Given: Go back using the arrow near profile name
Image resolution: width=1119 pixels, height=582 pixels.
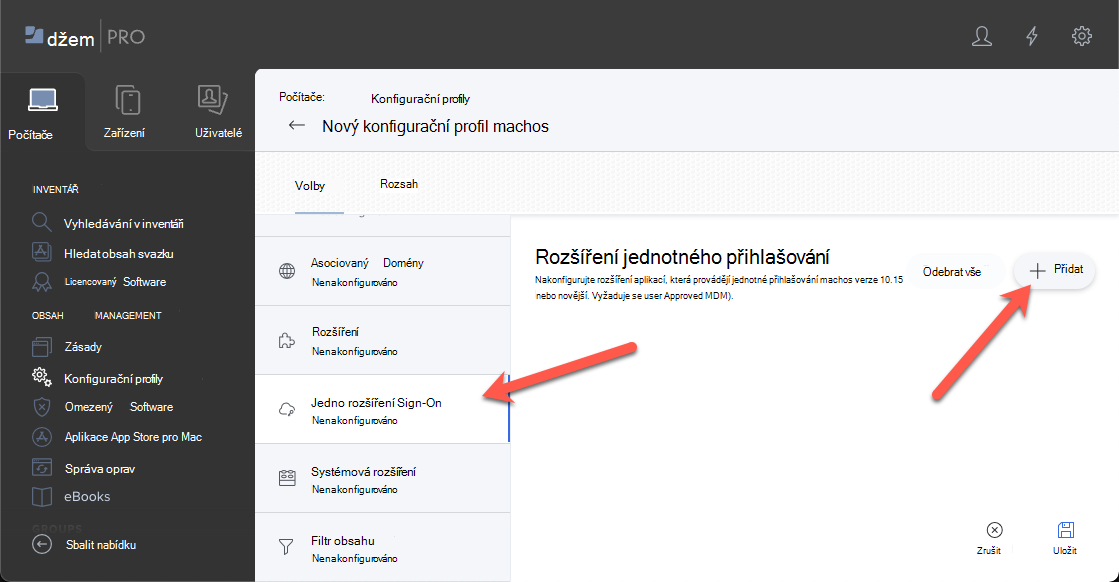Looking at the screenshot, I should [x=296, y=125].
